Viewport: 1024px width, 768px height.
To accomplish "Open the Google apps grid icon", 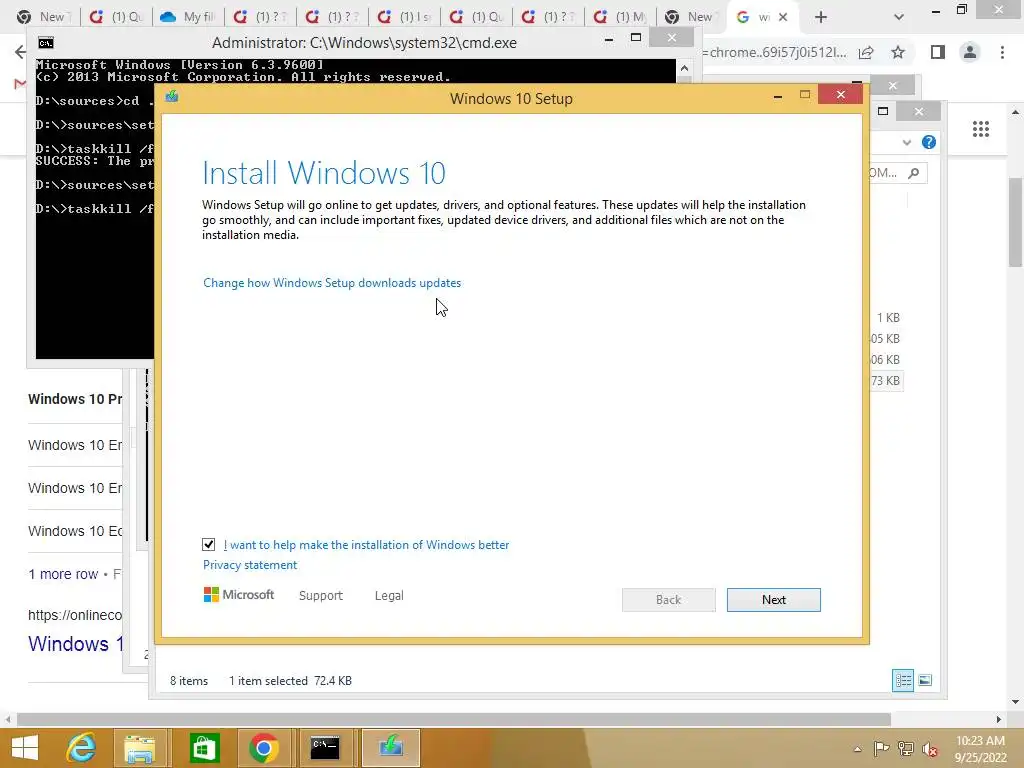I will point(980,129).
